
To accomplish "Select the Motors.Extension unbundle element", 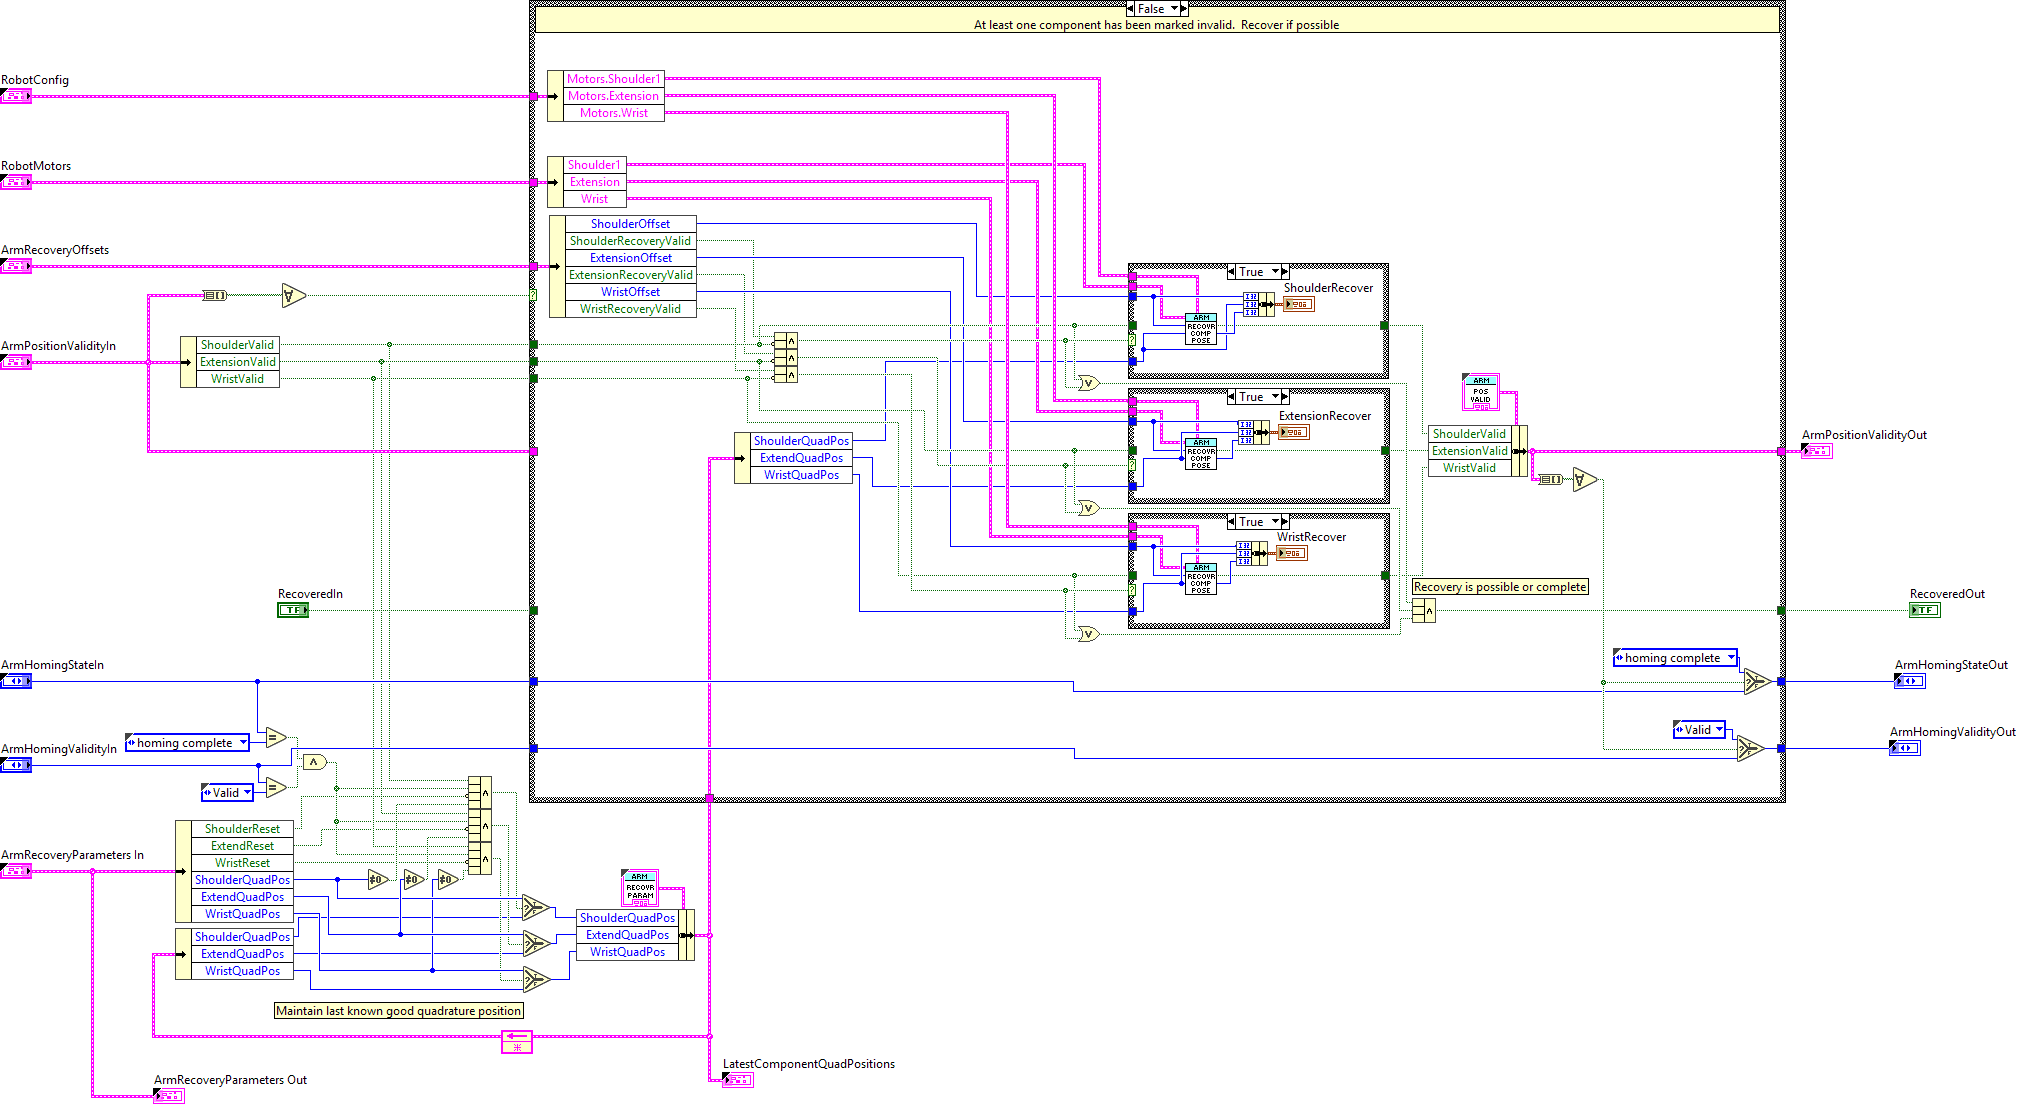I will click(x=613, y=96).
